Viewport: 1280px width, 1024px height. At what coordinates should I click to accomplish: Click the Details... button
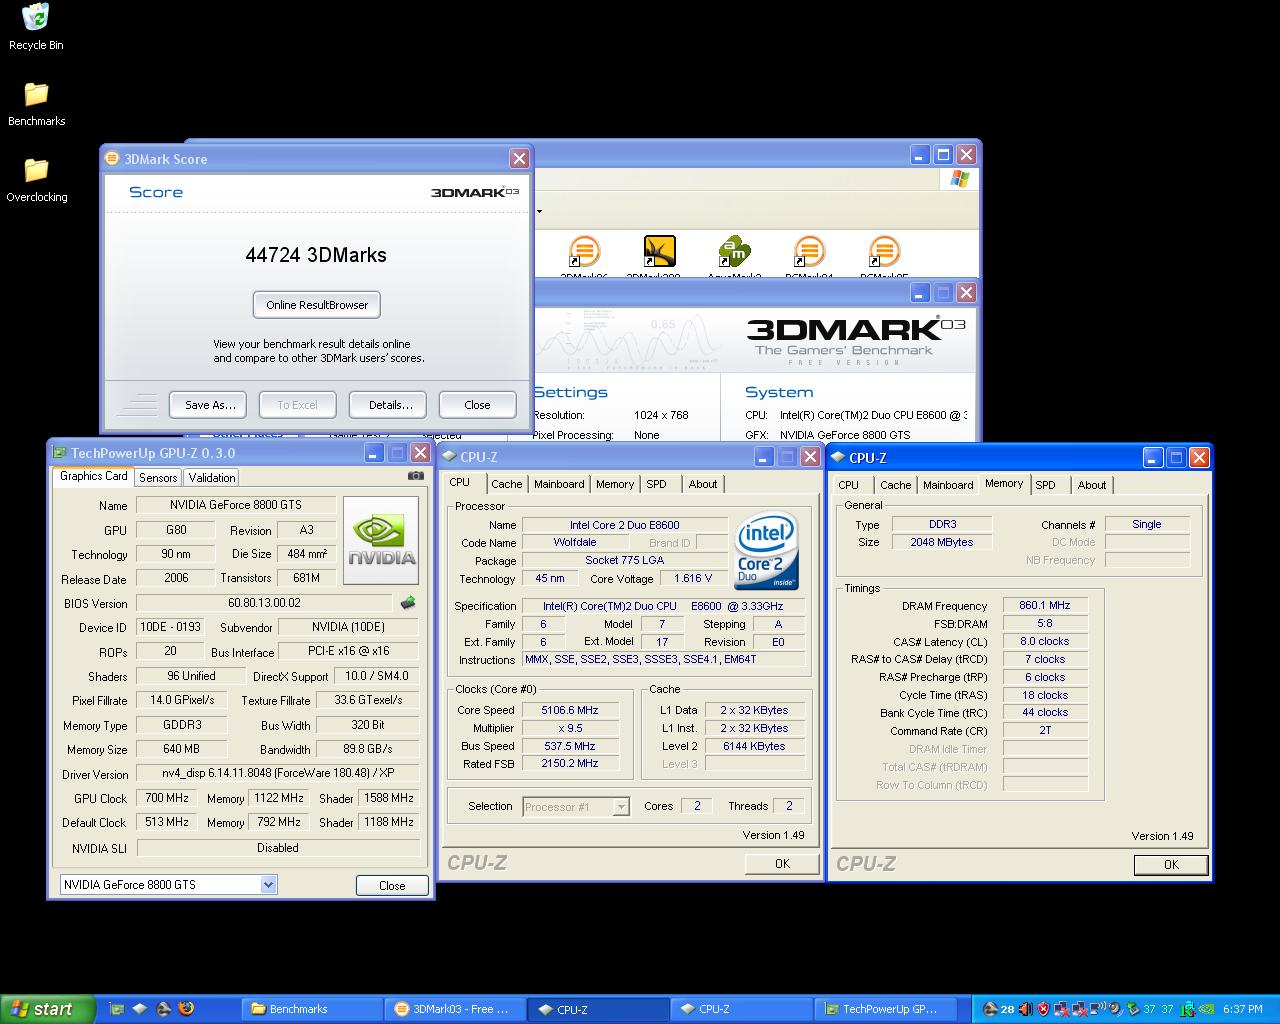click(390, 405)
